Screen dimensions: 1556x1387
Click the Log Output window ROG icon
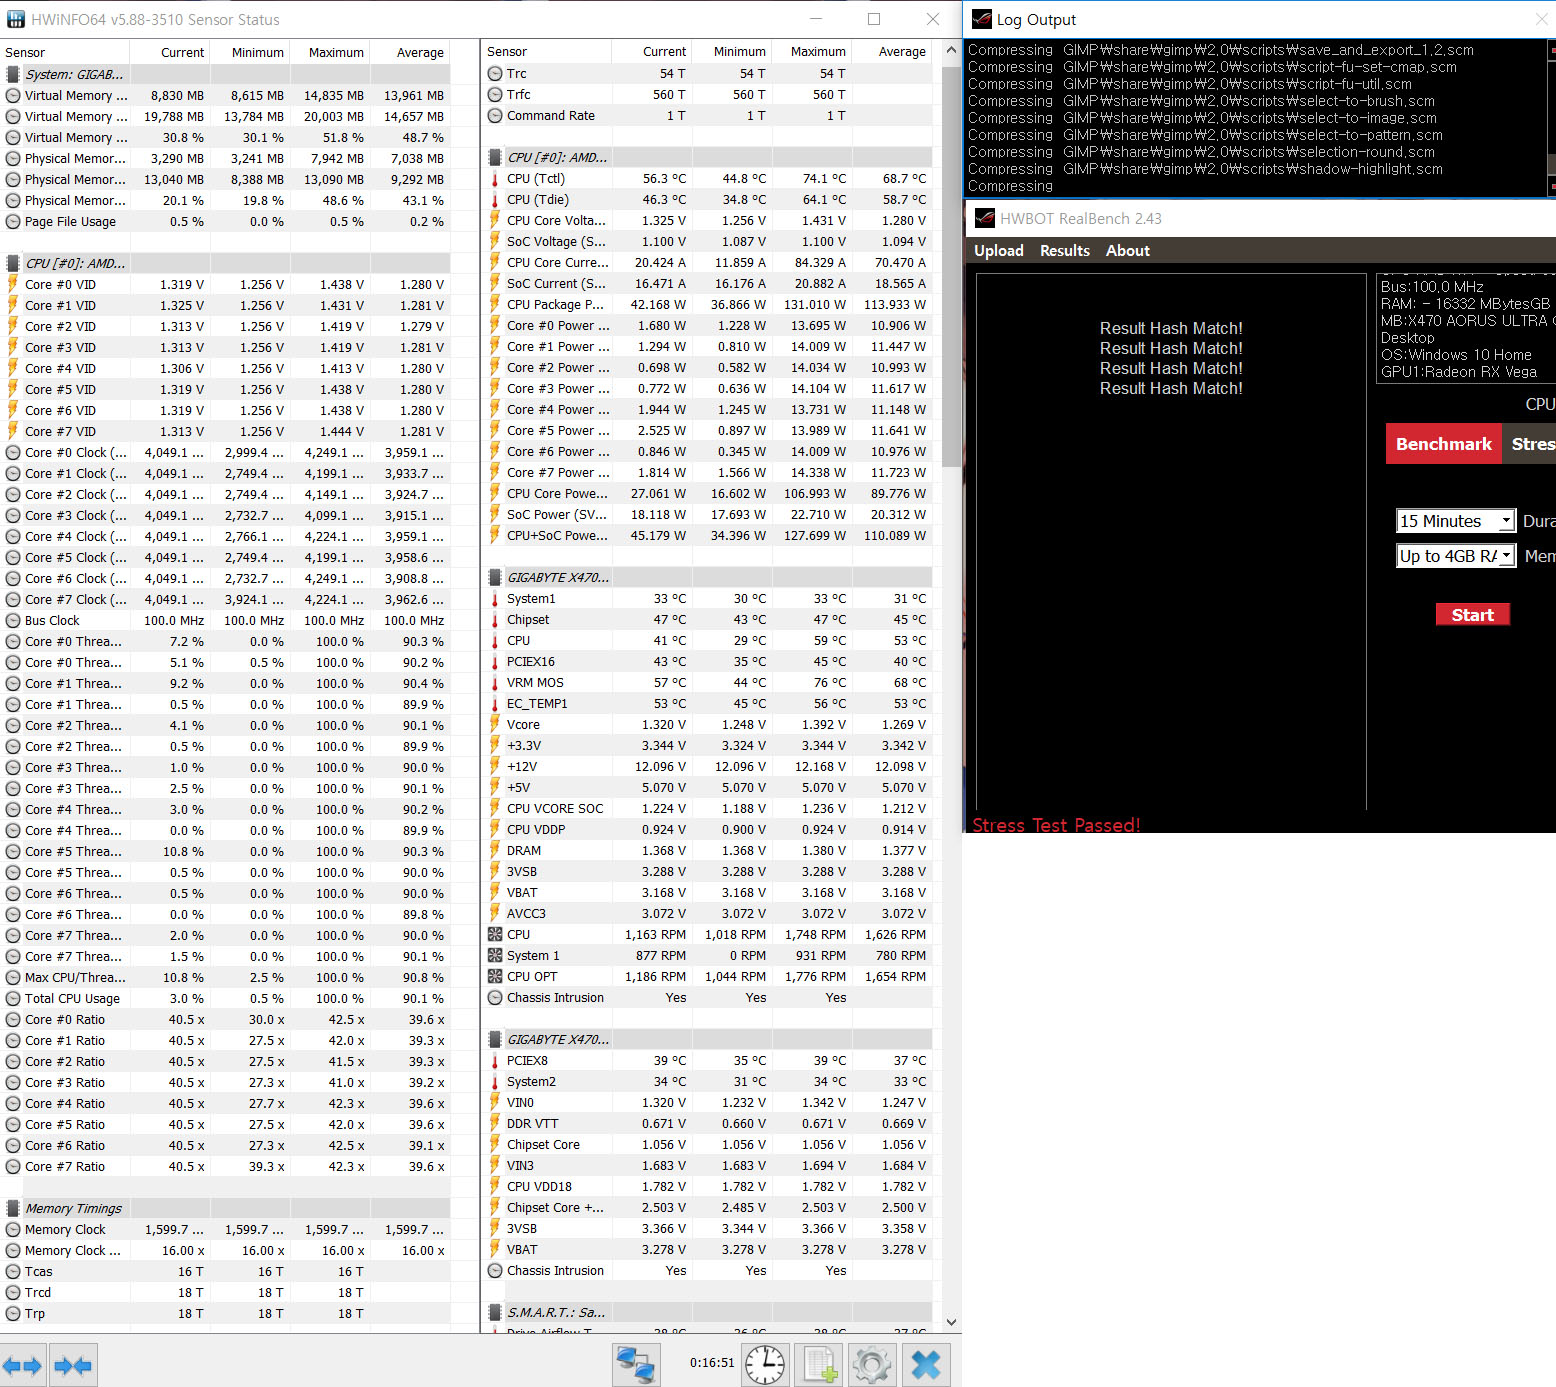tap(982, 19)
